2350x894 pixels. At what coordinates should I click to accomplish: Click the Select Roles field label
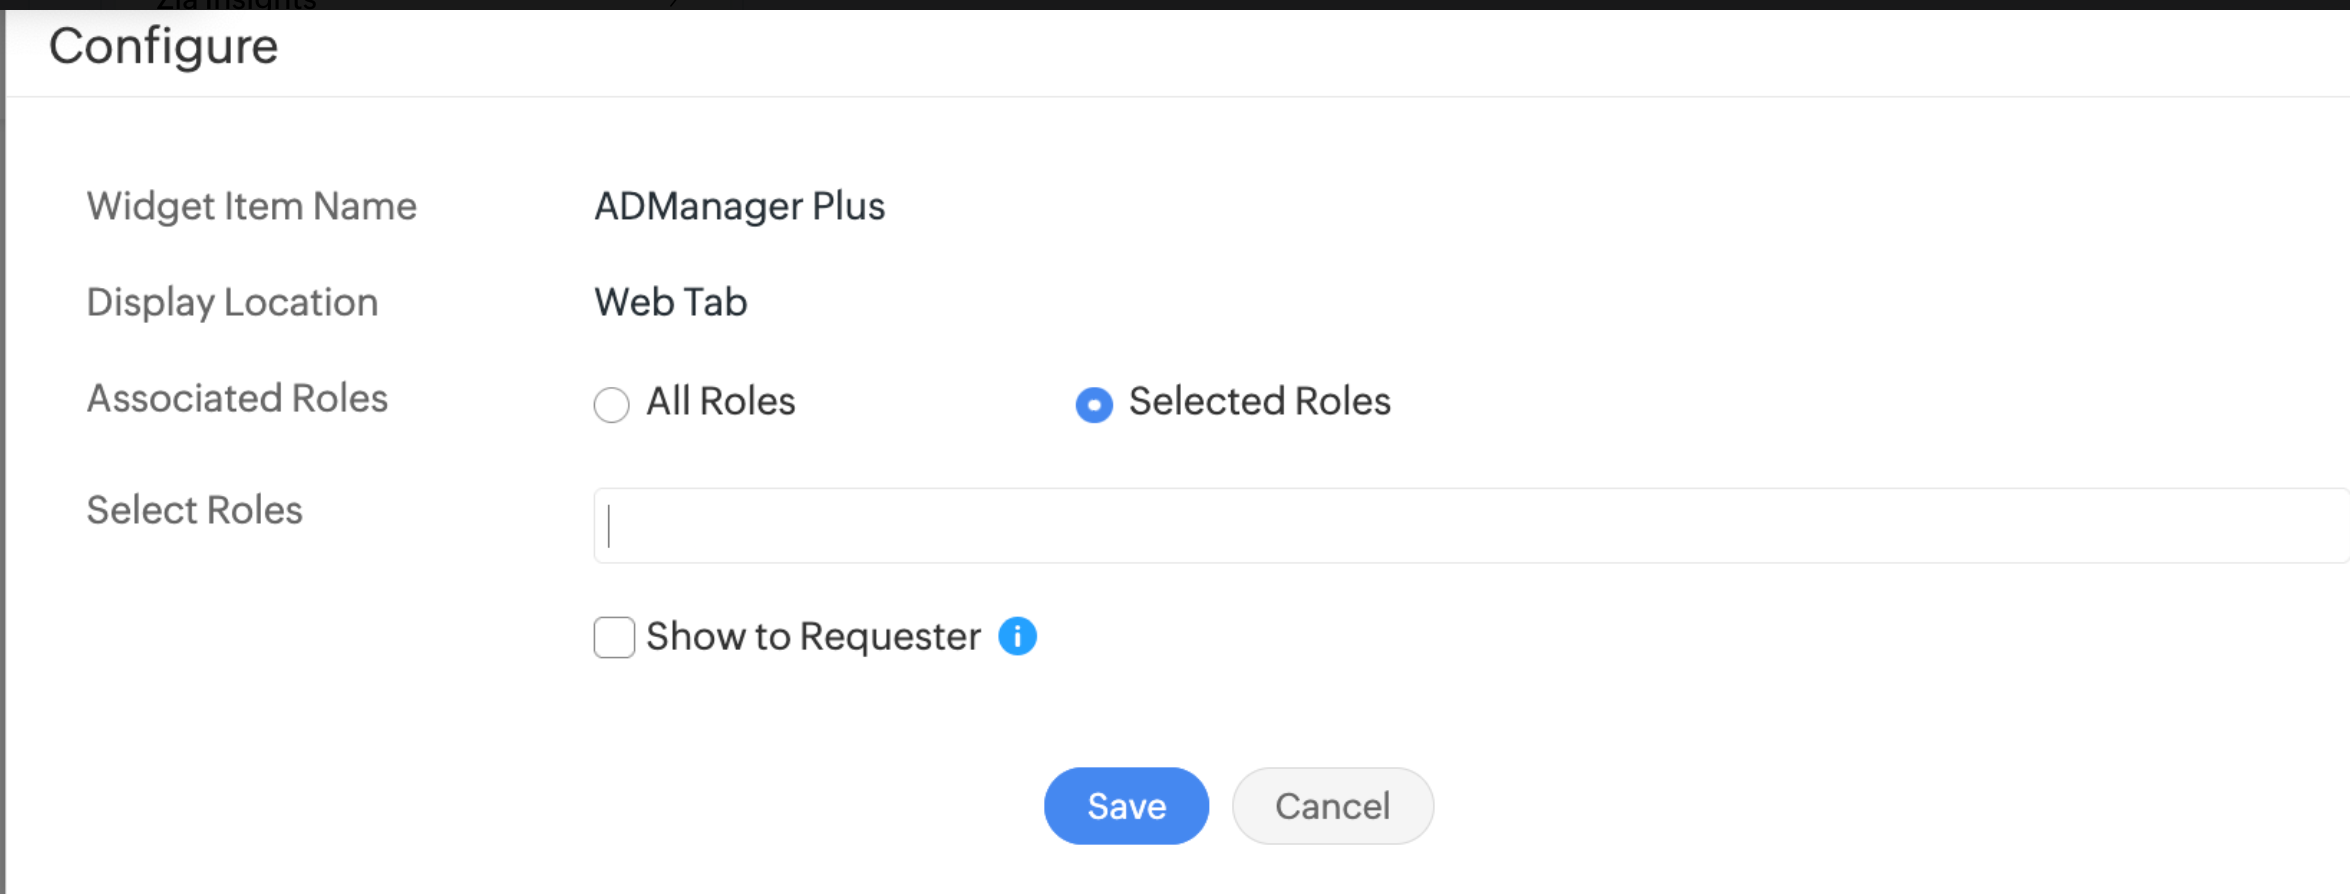click(194, 510)
